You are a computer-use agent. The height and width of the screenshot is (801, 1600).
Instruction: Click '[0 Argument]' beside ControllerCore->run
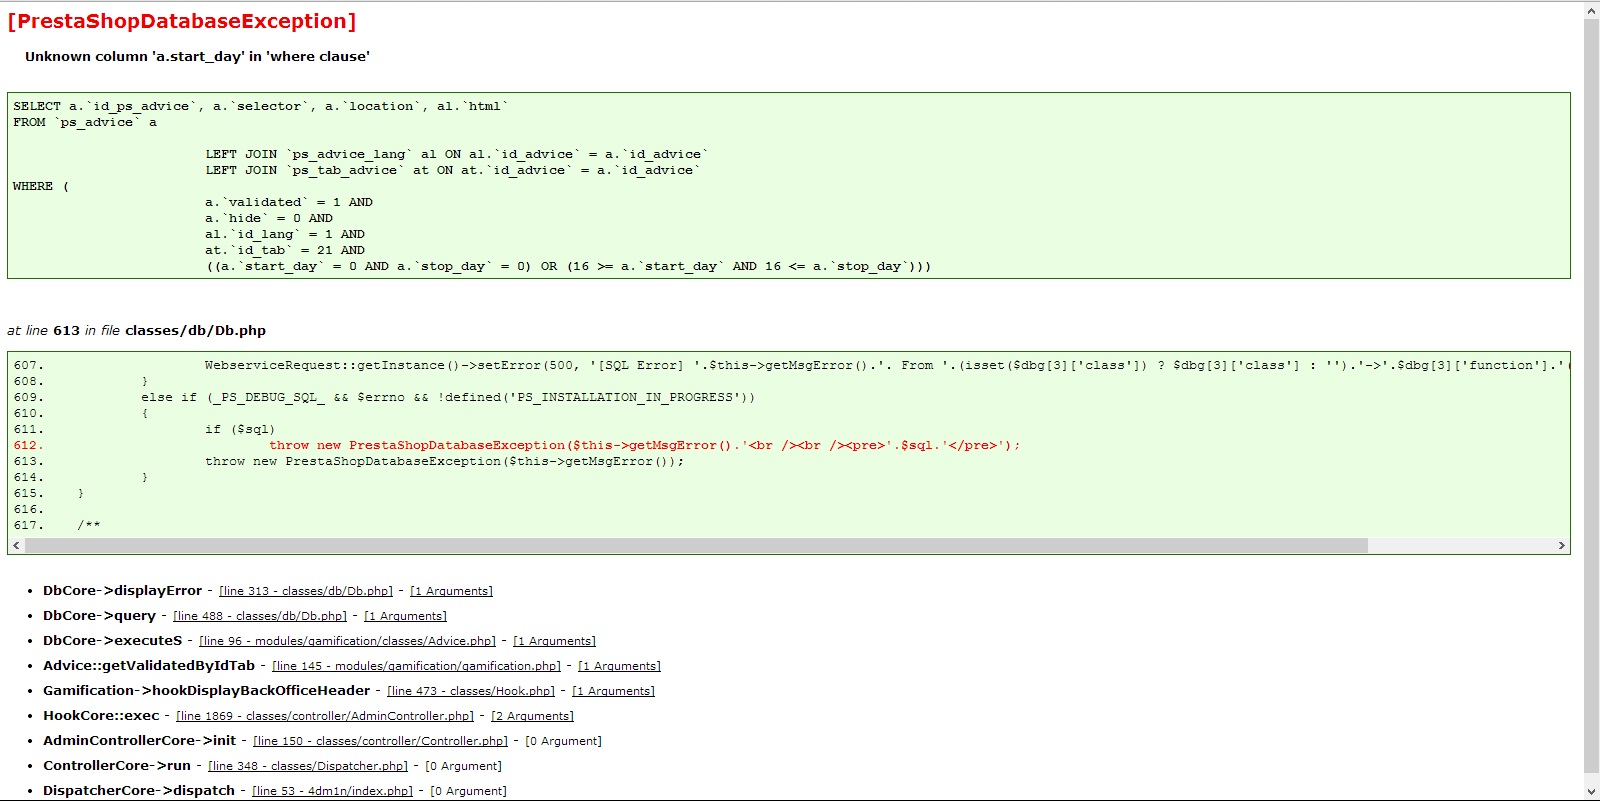[x=463, y=766]
